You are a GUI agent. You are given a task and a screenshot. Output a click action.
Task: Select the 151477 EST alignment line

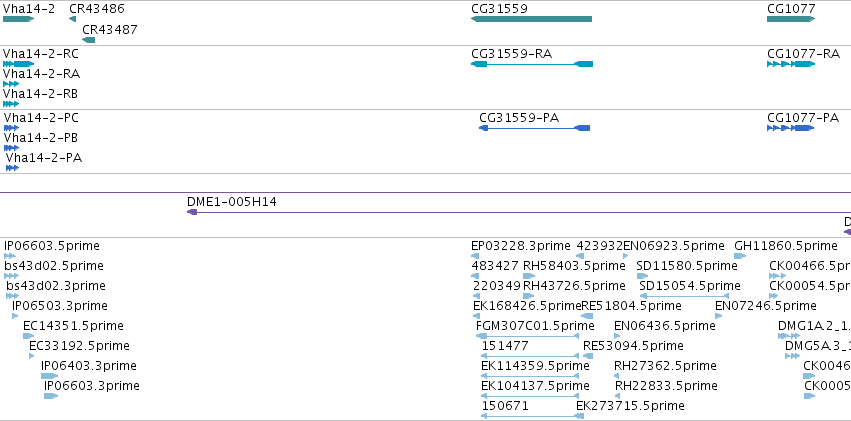tap(530, 356)
